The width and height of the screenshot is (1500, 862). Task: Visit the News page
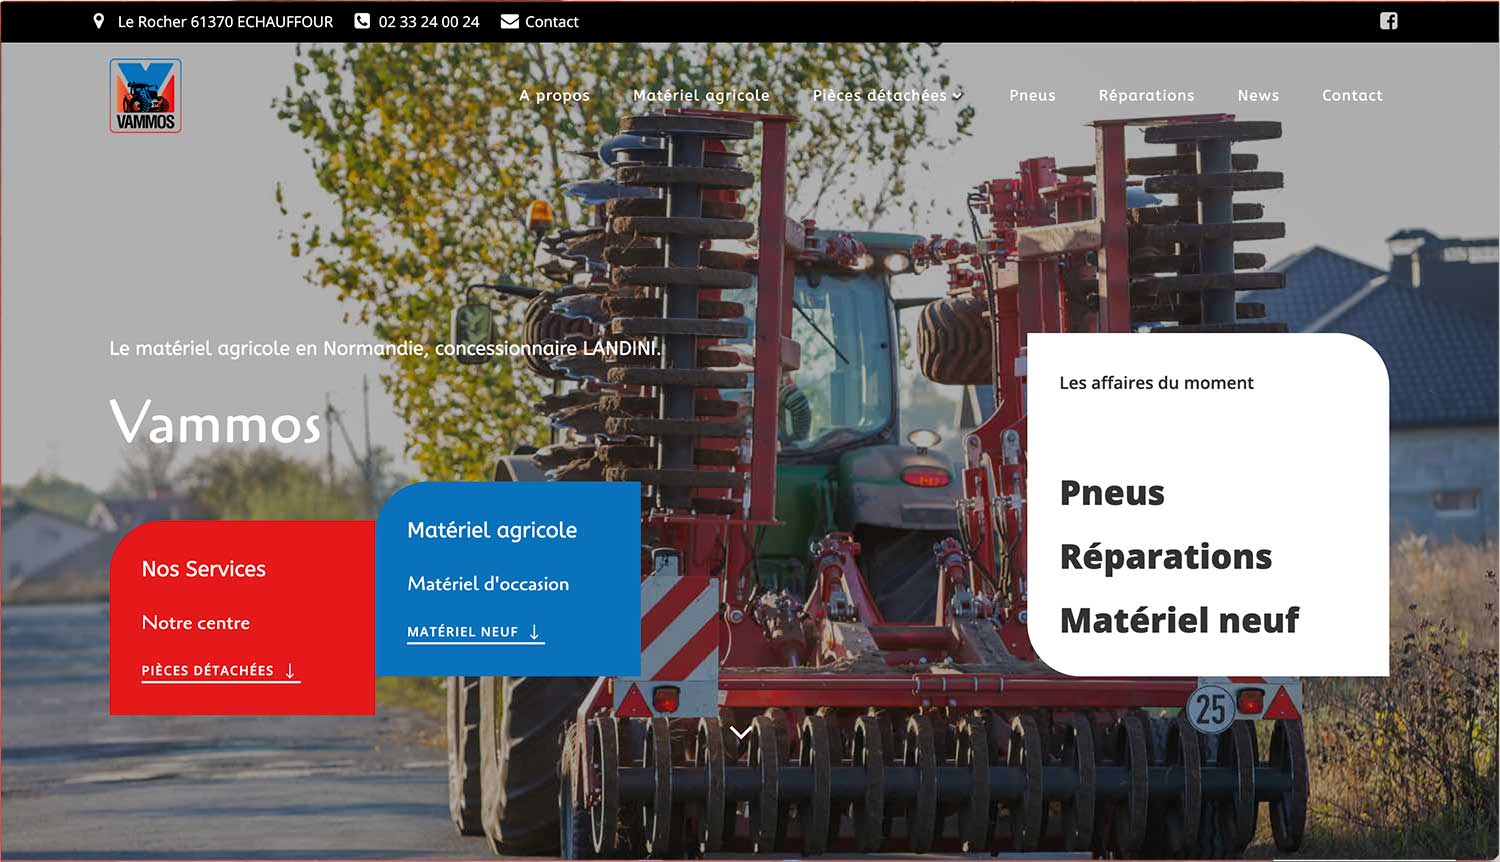pos(1258,95)
